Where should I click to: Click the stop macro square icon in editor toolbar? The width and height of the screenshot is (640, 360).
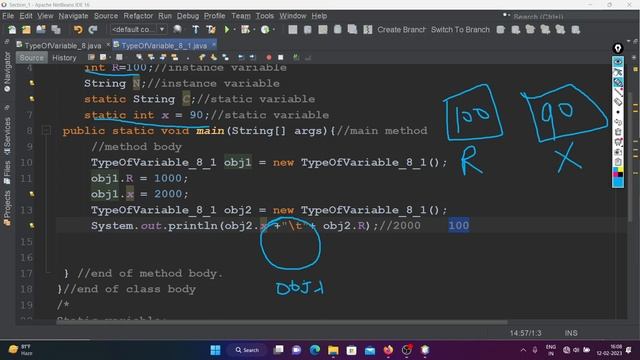(280, 58)
